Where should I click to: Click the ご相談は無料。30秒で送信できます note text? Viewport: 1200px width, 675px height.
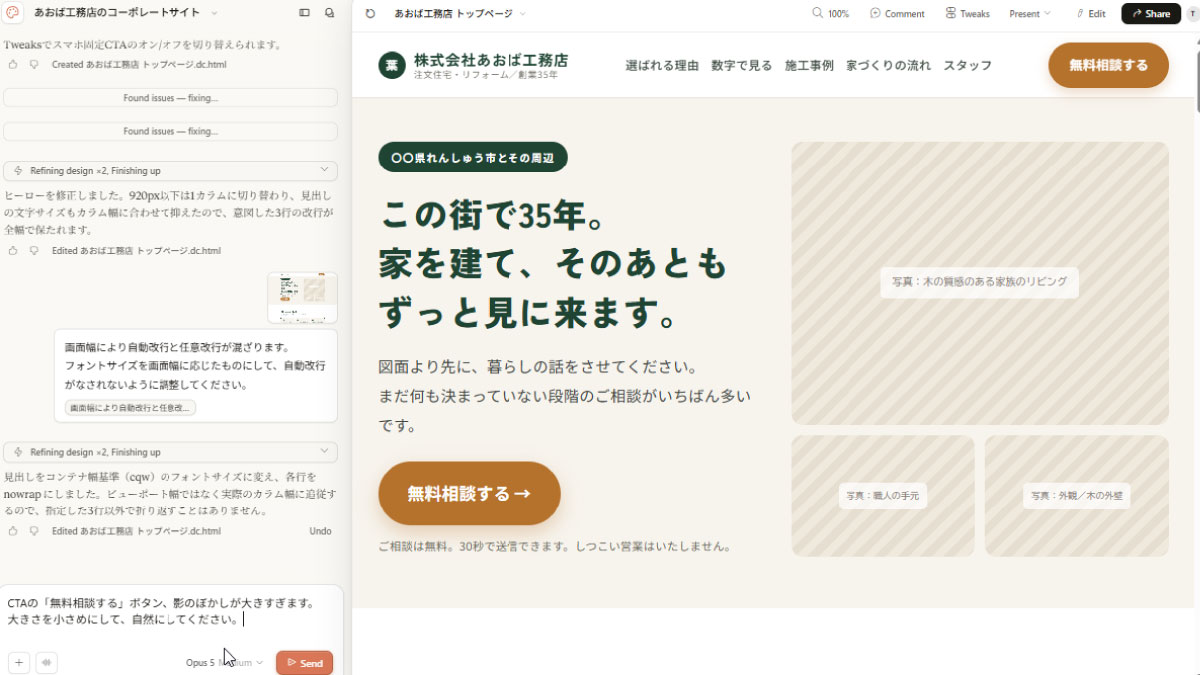coord(555,547)
